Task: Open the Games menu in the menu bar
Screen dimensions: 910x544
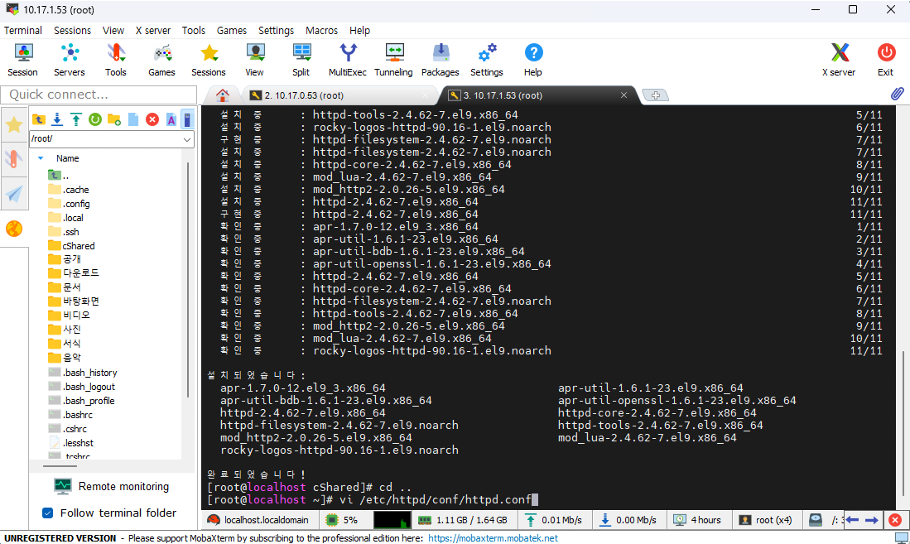Action: click(x=232, y=30)
